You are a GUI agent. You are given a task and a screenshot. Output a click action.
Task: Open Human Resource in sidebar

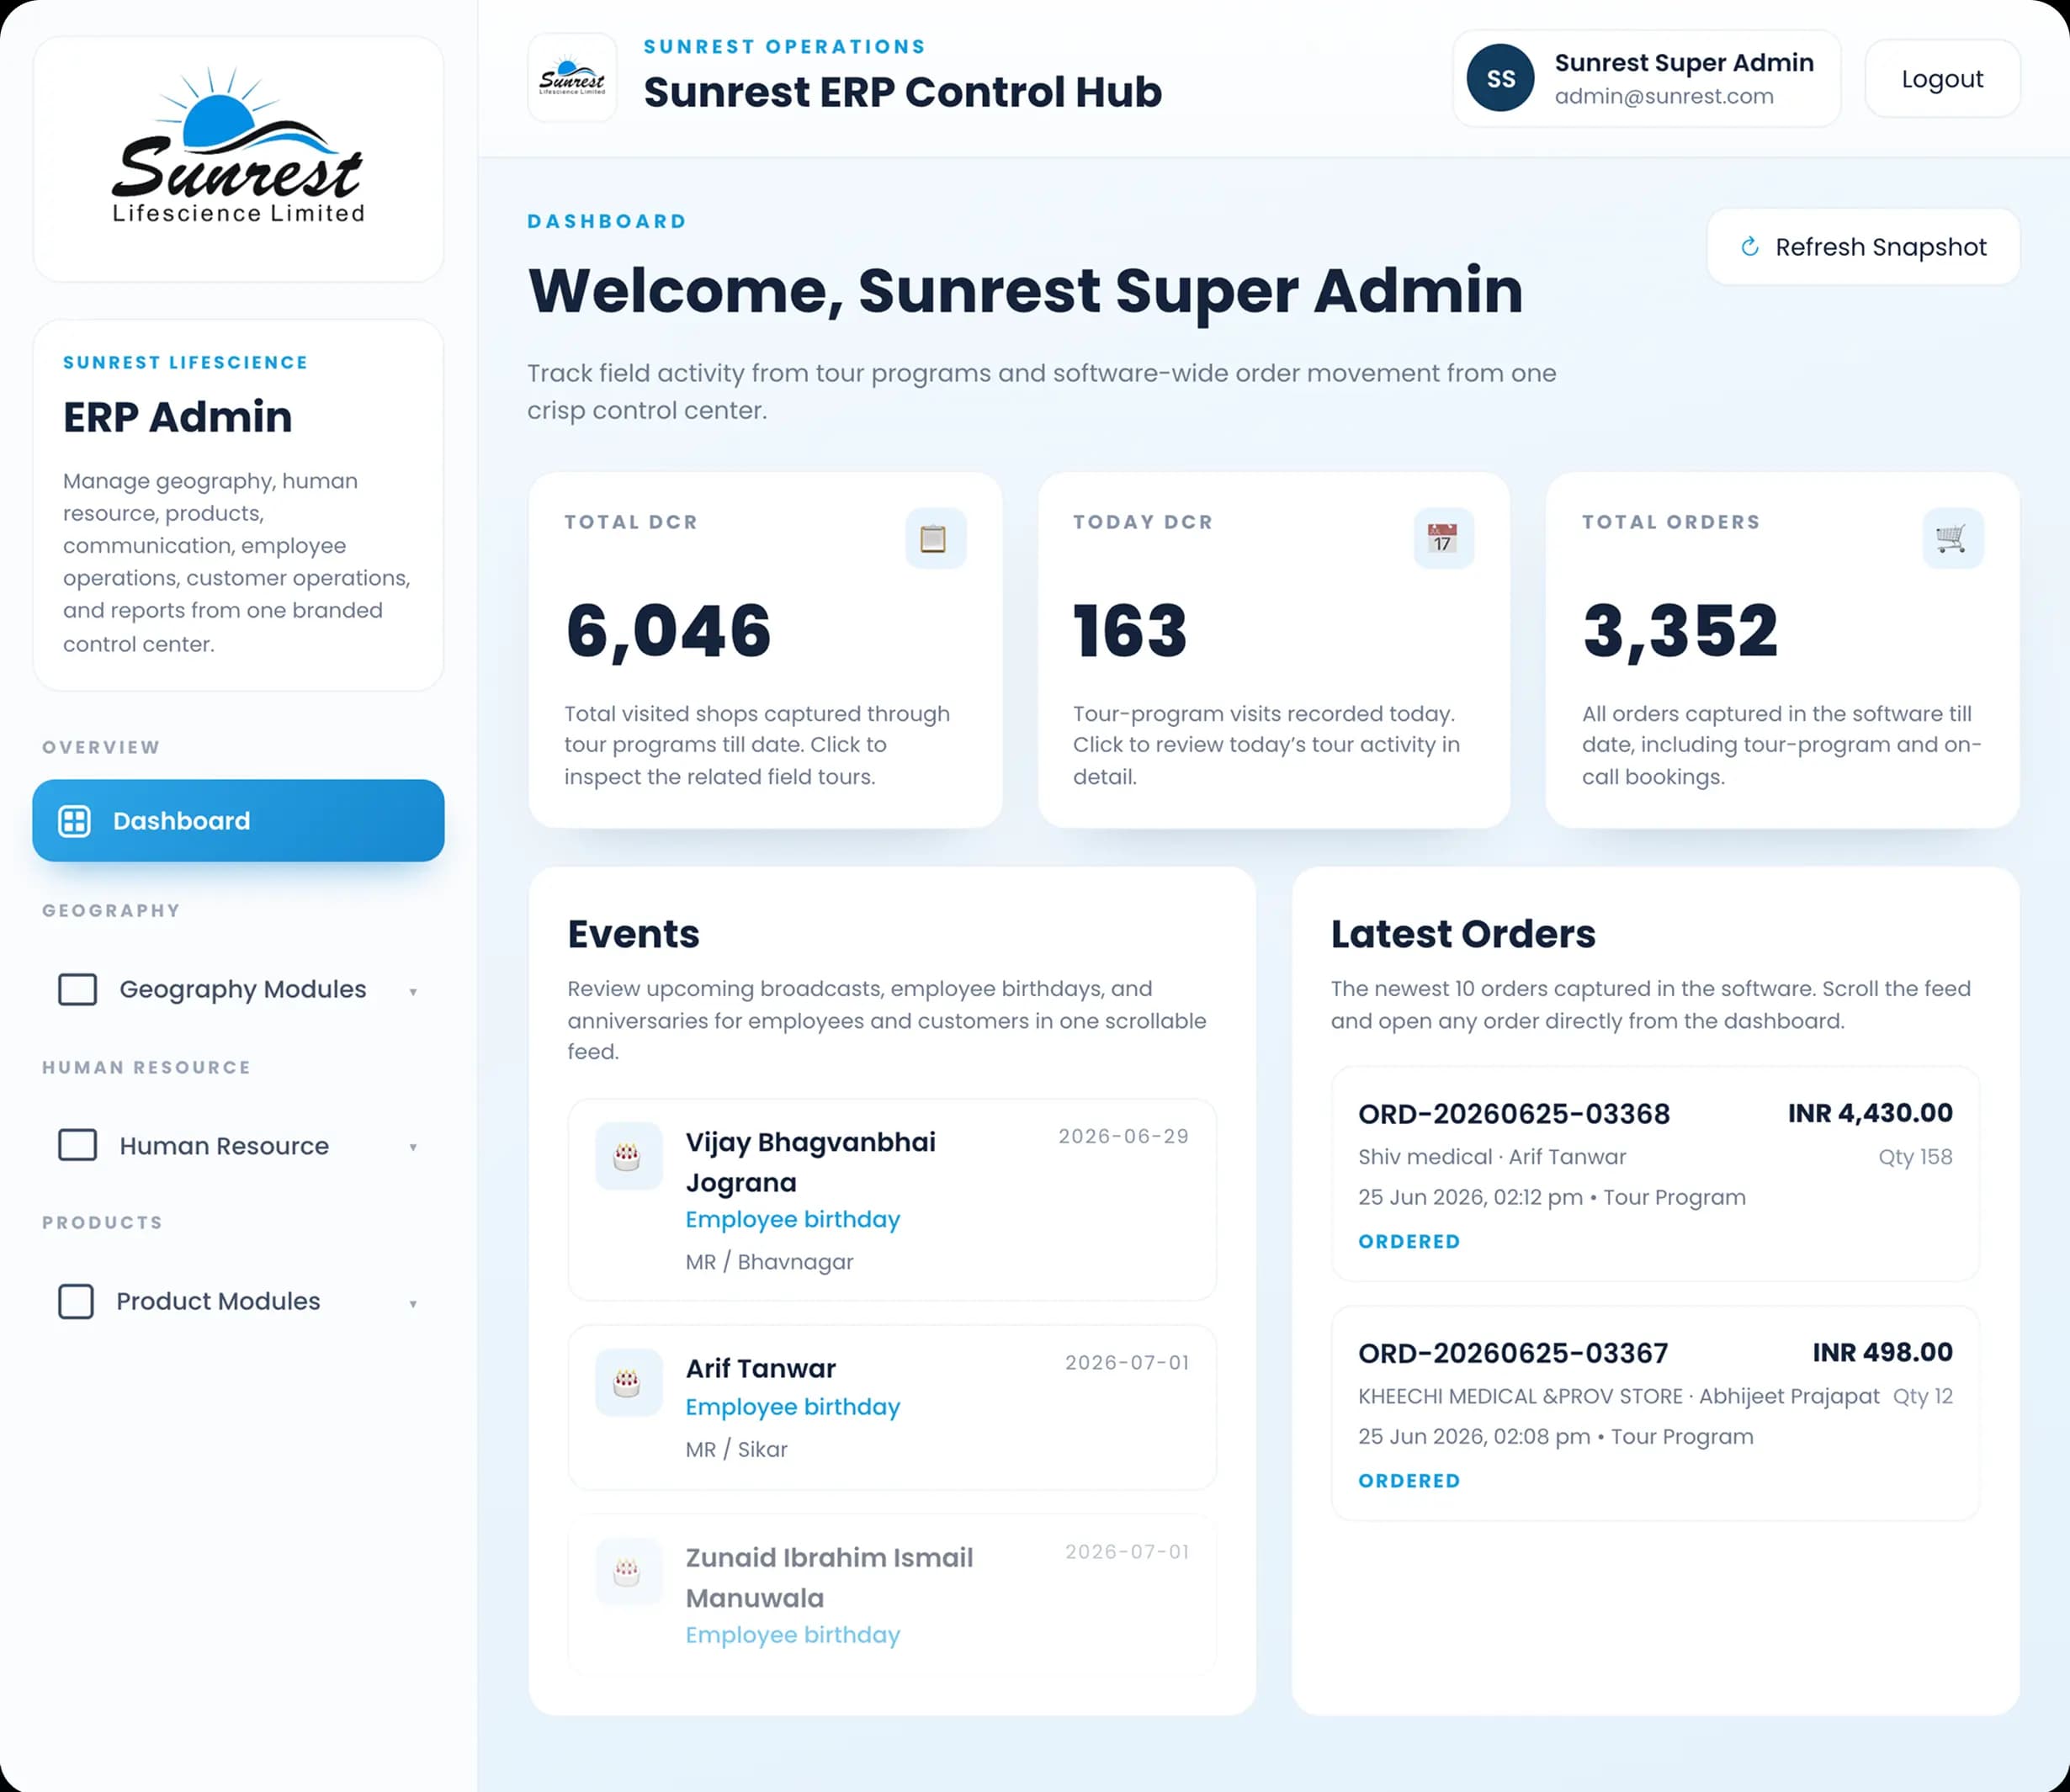click(x=238, y=1145)
